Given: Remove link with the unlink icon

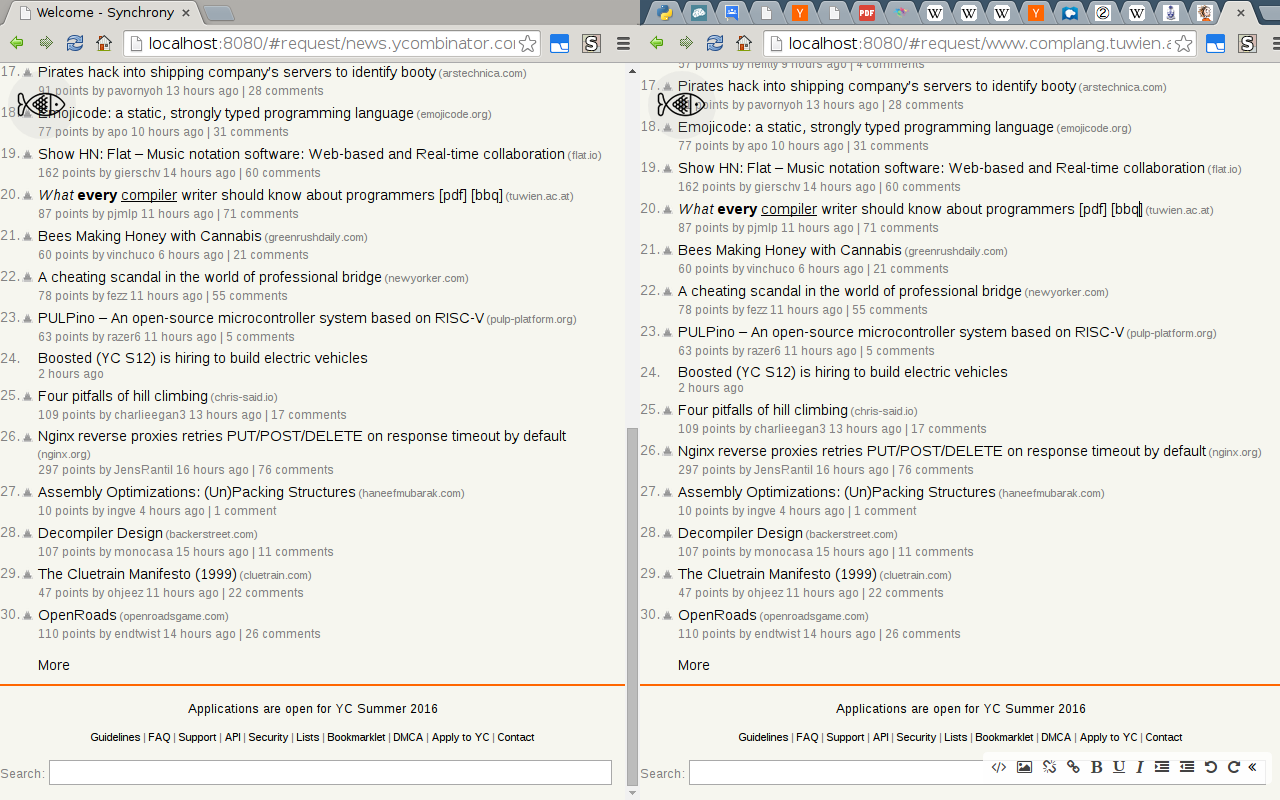Looking at the screenshot, I should [1049, 767].
